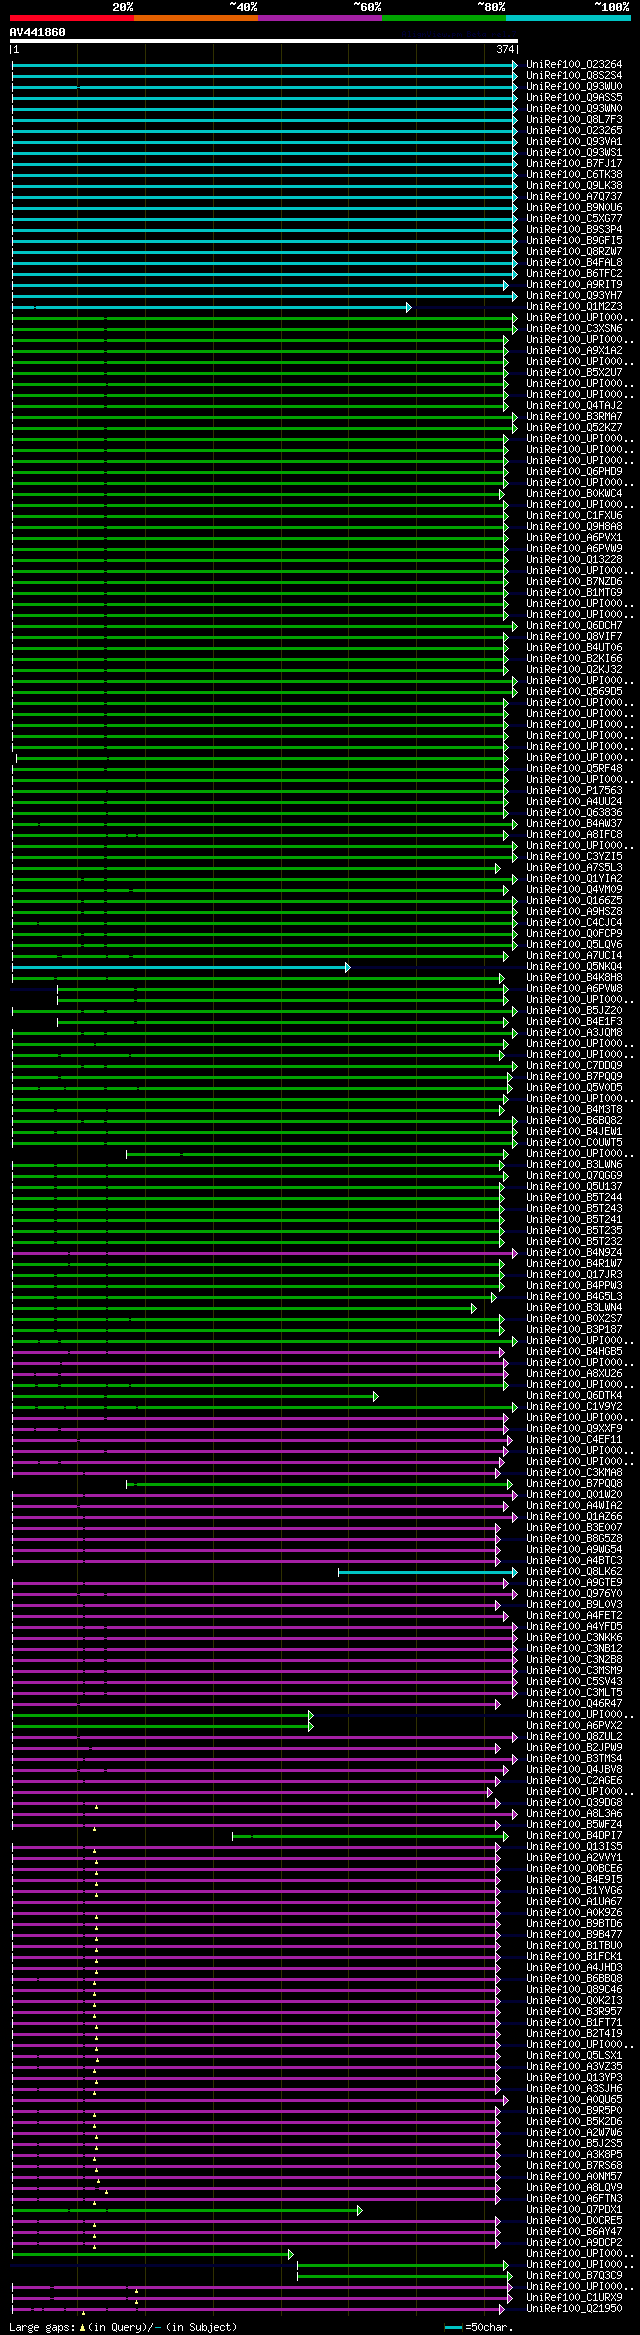The height and width of the screenshot is (2335, 640).
Task: Click the white query bar under AV441860
Action: click(x=264, y=41)
